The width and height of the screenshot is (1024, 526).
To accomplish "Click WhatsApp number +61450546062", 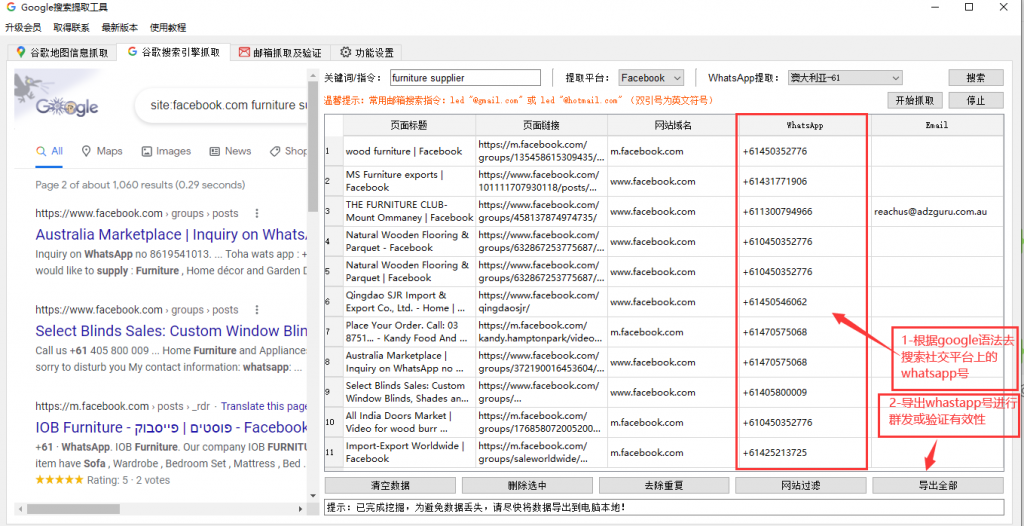I will tap(775, 301).
